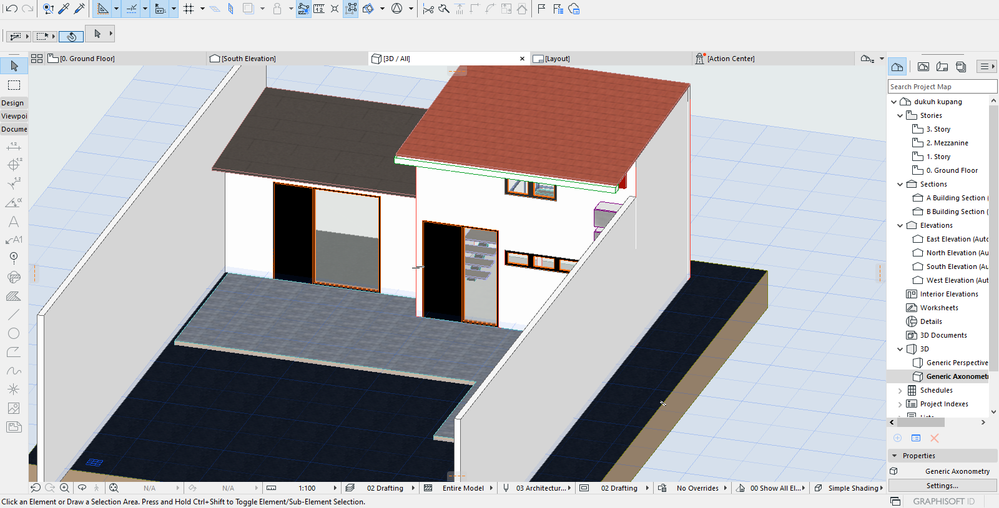Select the Arrow tool in toolbox

14,66
